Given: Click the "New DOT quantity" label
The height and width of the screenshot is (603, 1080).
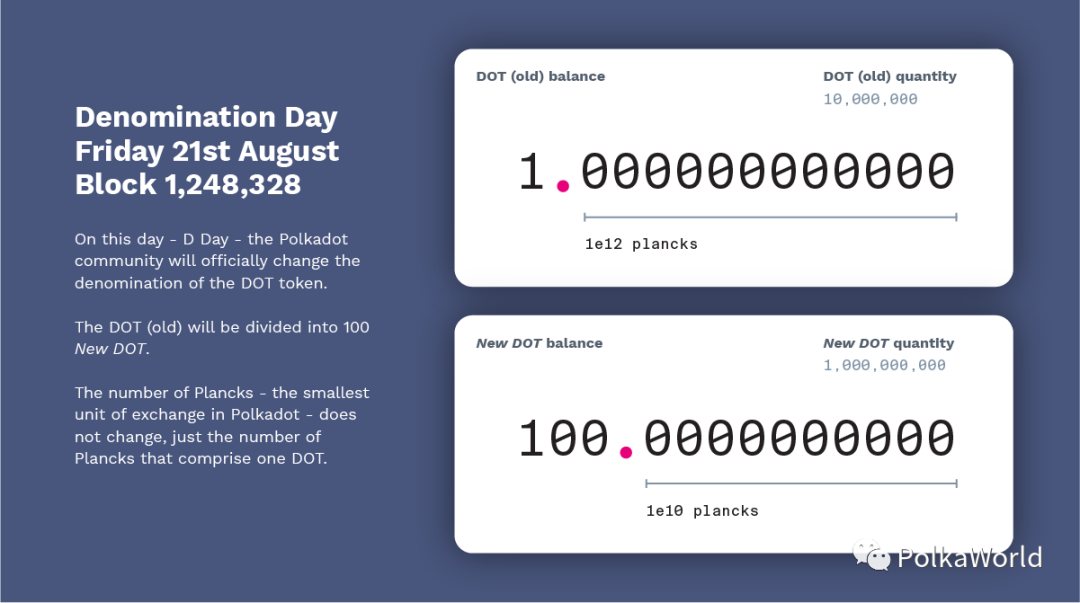Looking at the screenshot, I should (x=888, y=343).
